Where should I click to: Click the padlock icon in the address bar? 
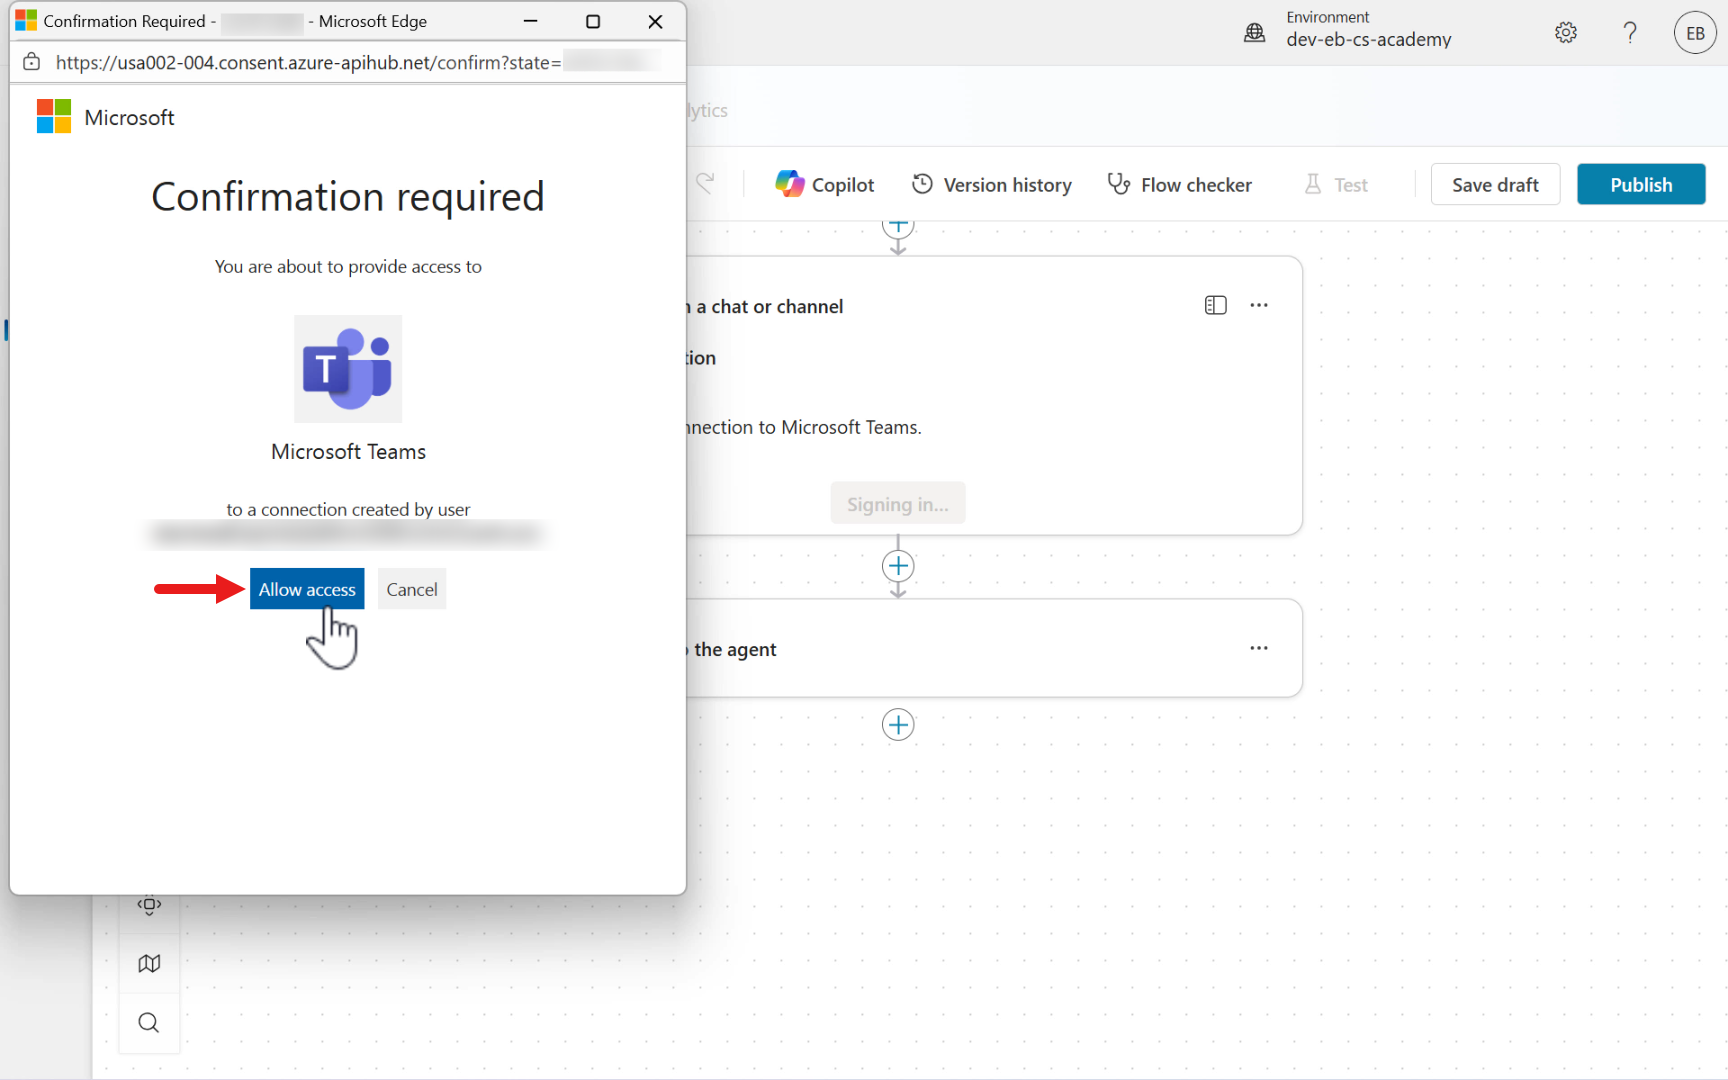click(x=31, y=61)
